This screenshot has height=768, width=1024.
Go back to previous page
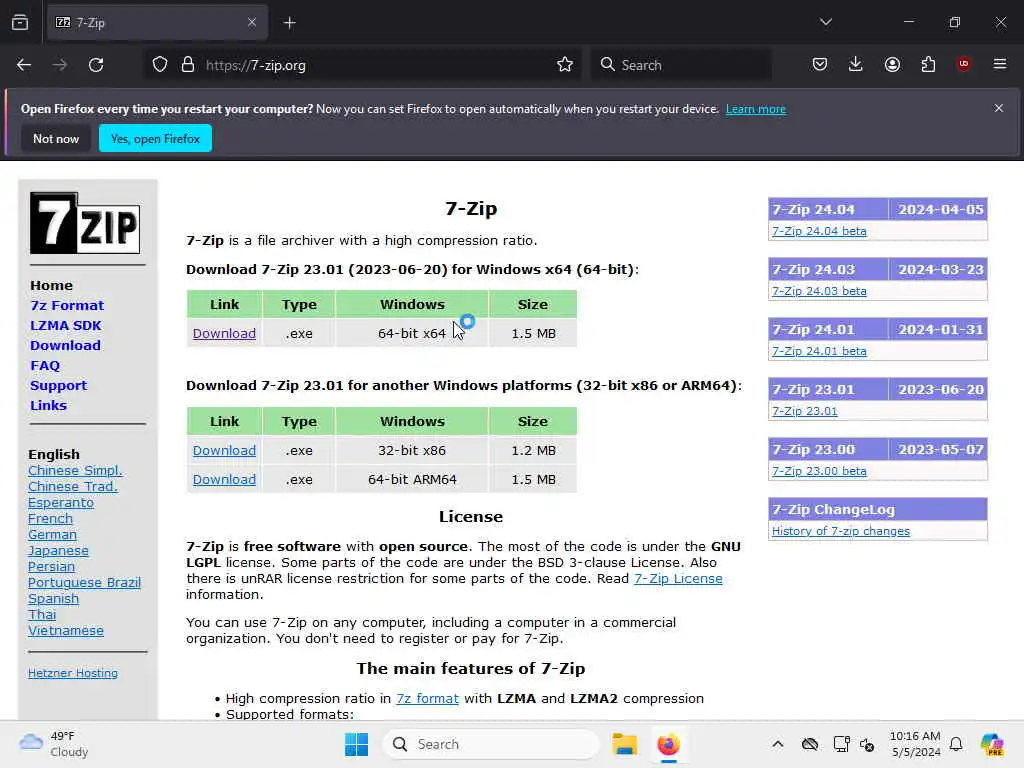(24, 65)
